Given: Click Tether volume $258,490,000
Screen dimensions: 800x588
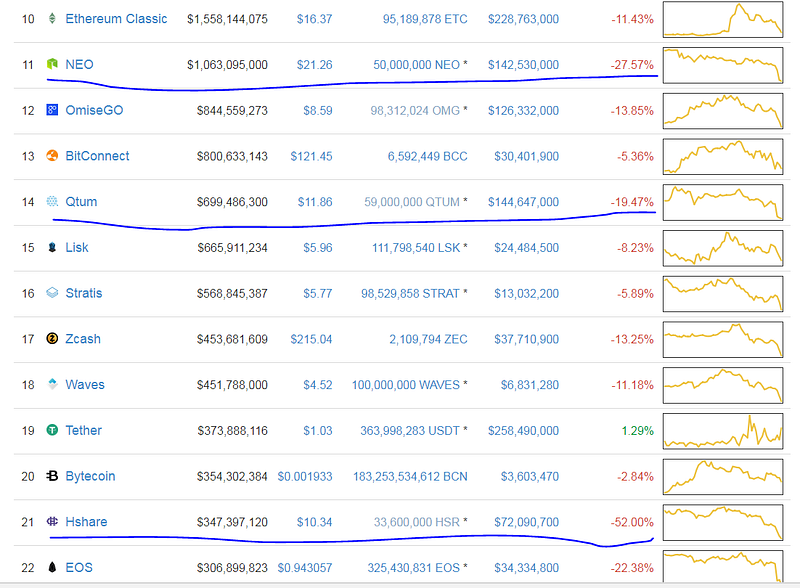Looking at the screenshot, I should (523, 431).
